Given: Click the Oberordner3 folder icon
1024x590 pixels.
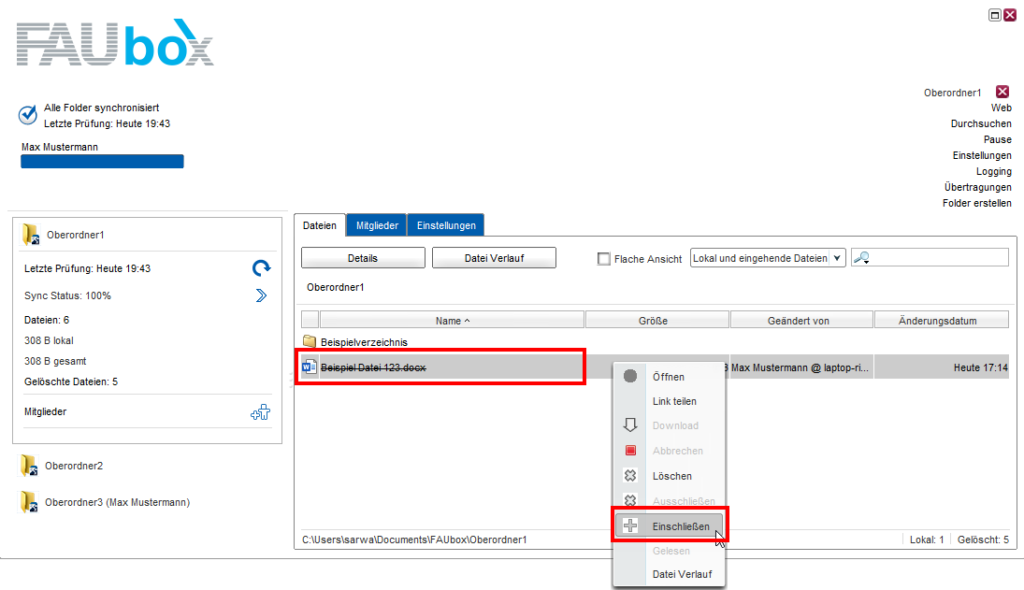Looking at the screenshot, I should click(30, 502).
